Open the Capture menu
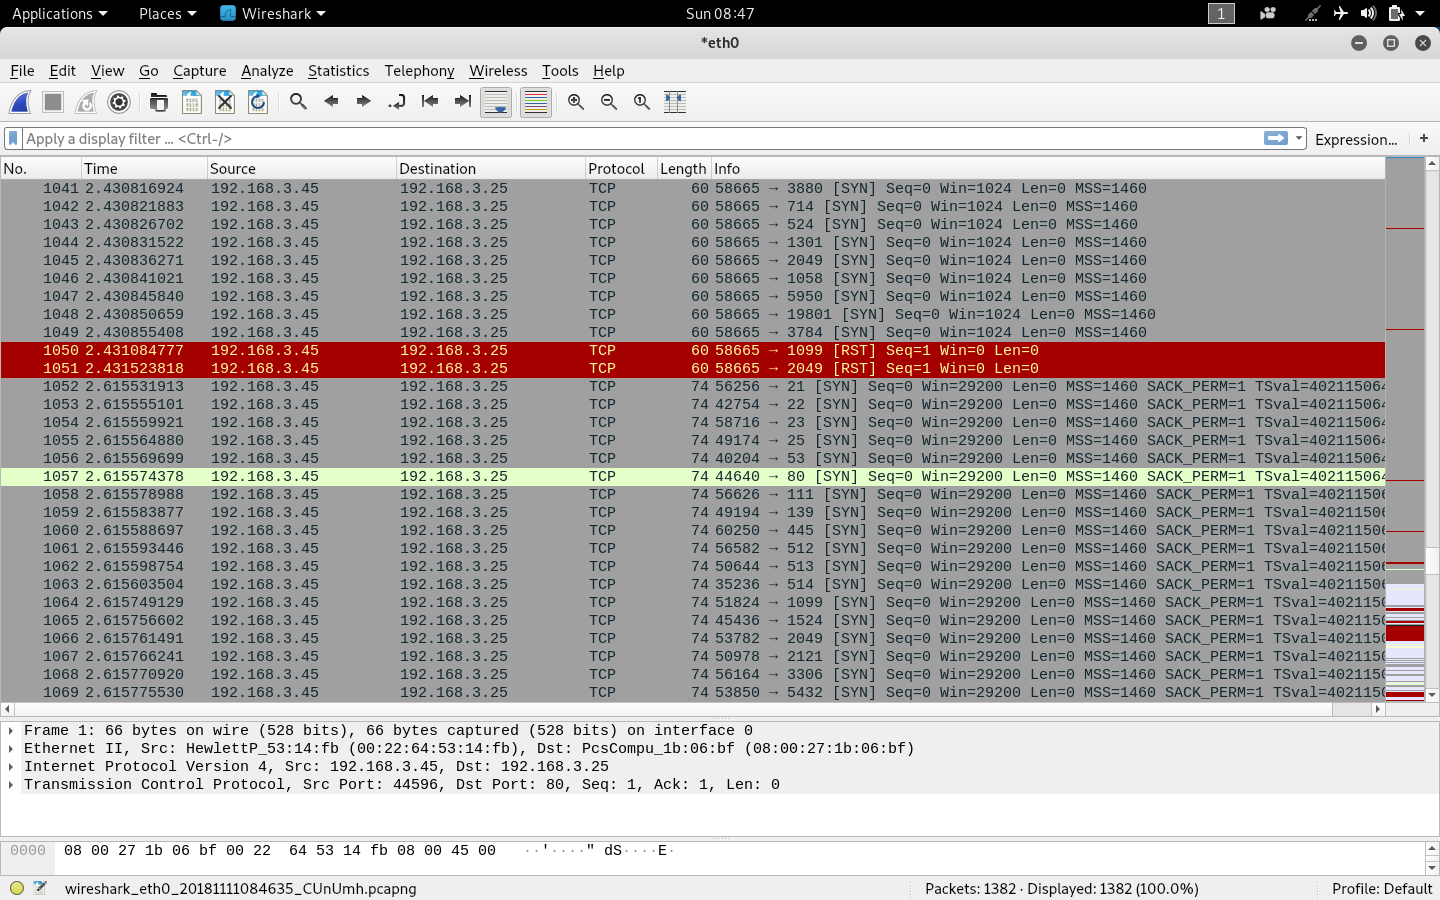 199,71
